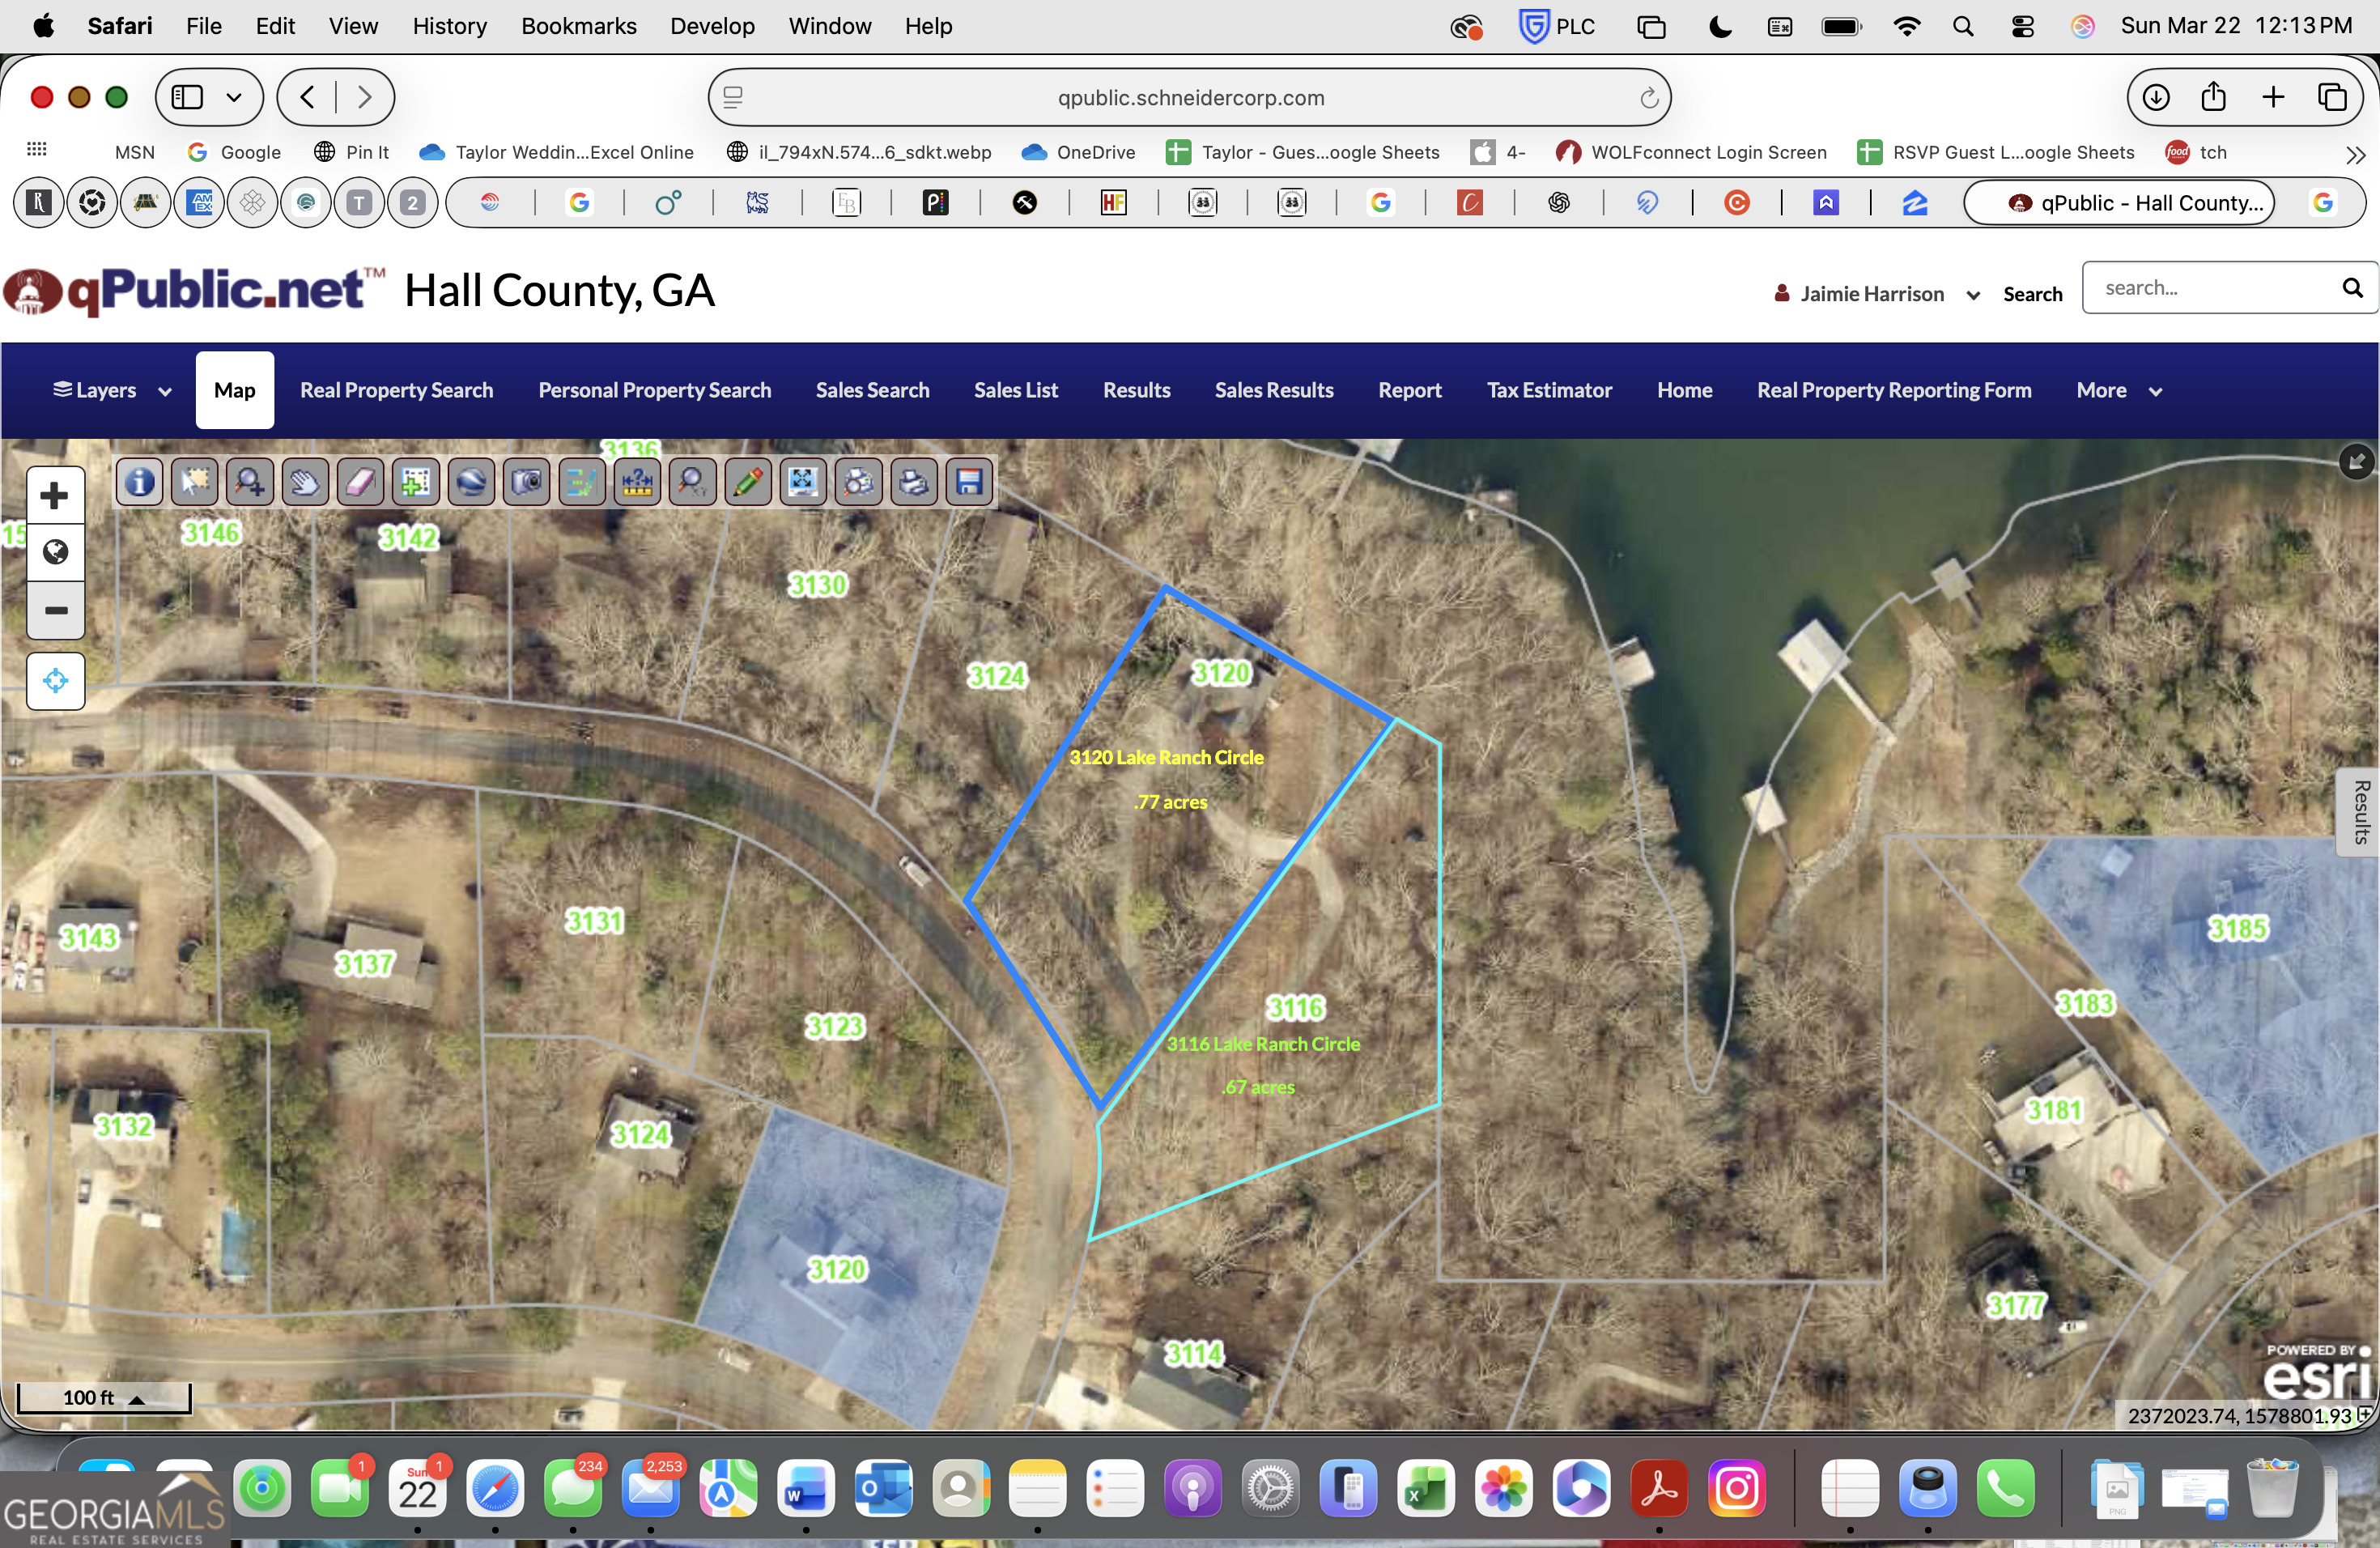Viewport: 2380px width, 1548px height.
Task: Zoom out with the minus button
Action: [x=55, y=610]
